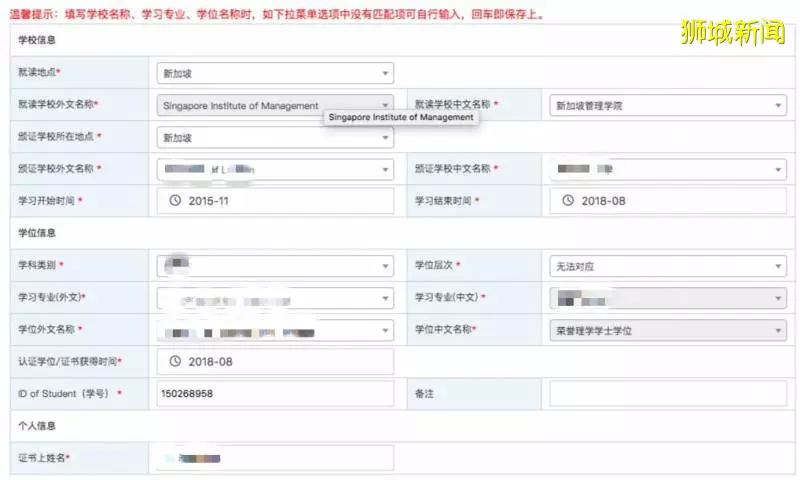
Task: Click the ID of Student (学号) label
Action: pyautogui.click(x=70, y=393)
